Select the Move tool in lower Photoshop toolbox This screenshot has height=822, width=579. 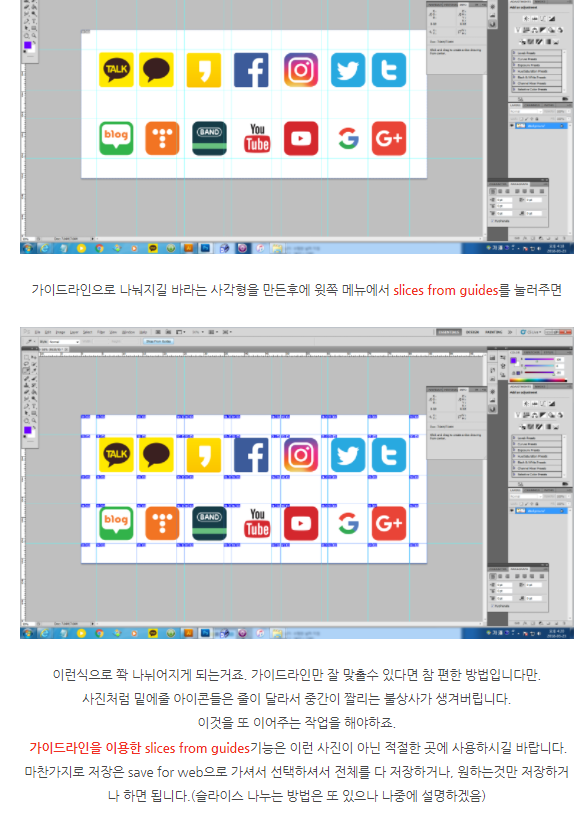pyautogui.click(x=34, y=357)
